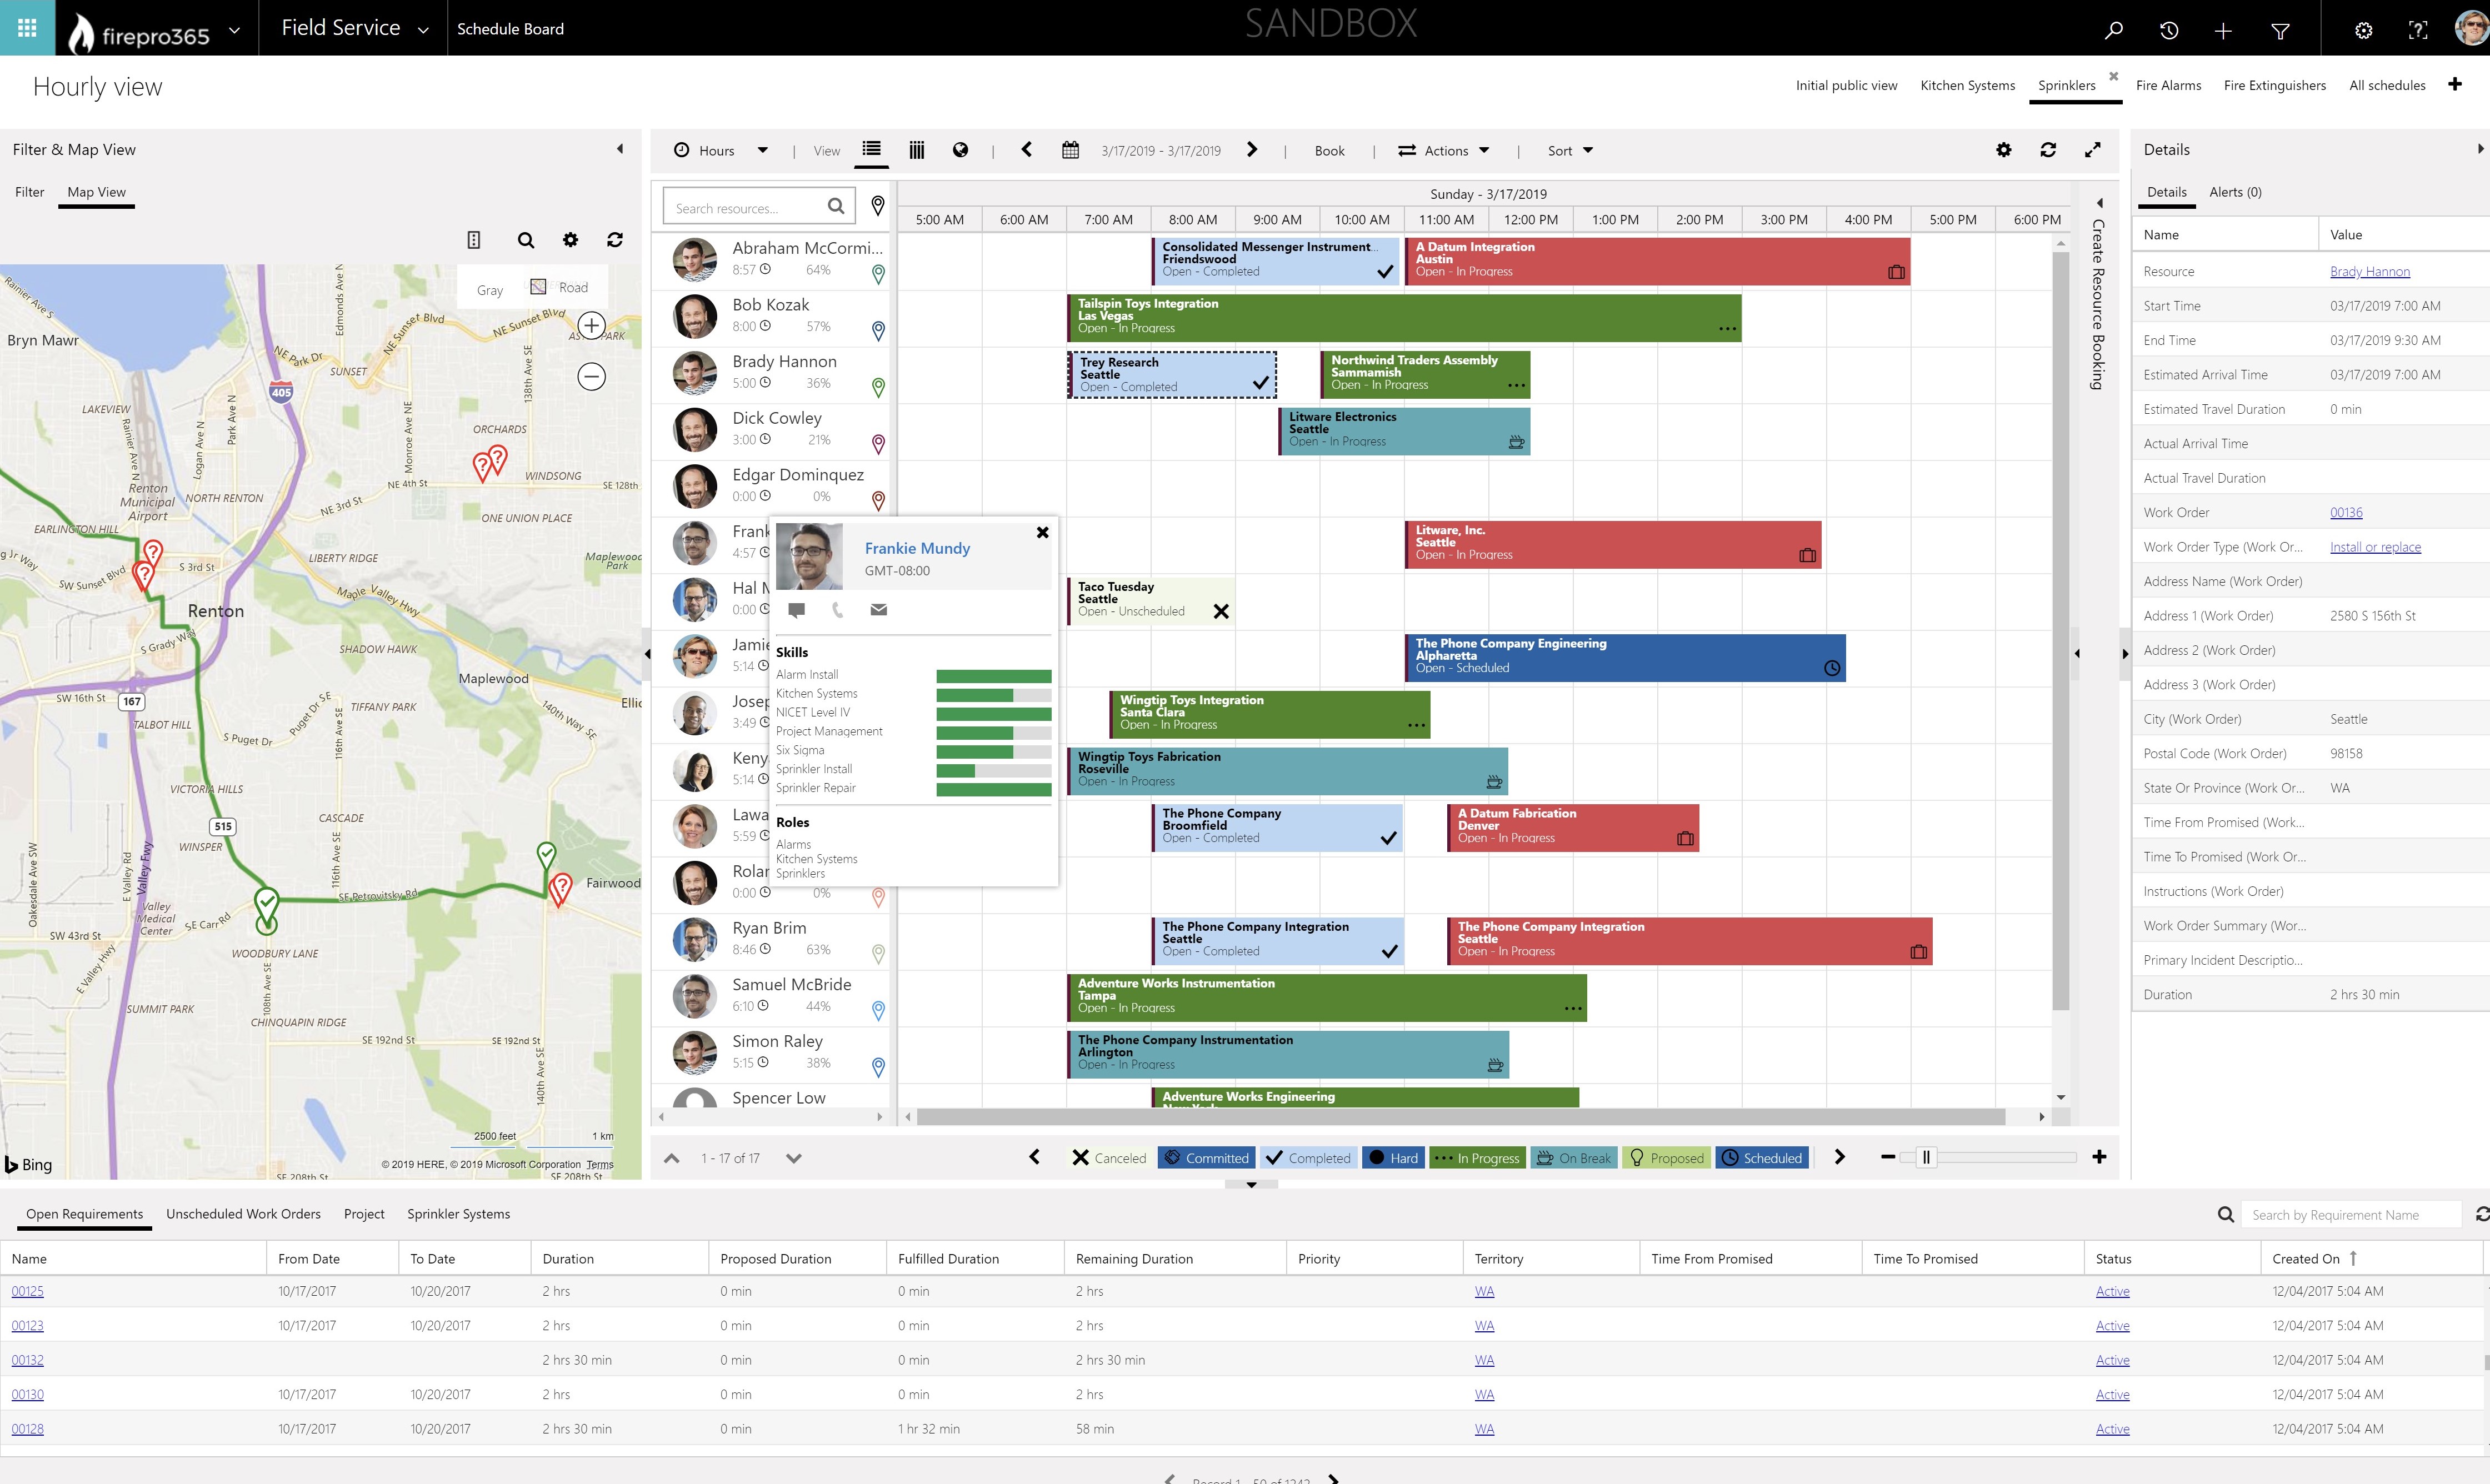Open schedule board settings gear
Screen dimensions: 2490x1484
tap(2003, 150)
